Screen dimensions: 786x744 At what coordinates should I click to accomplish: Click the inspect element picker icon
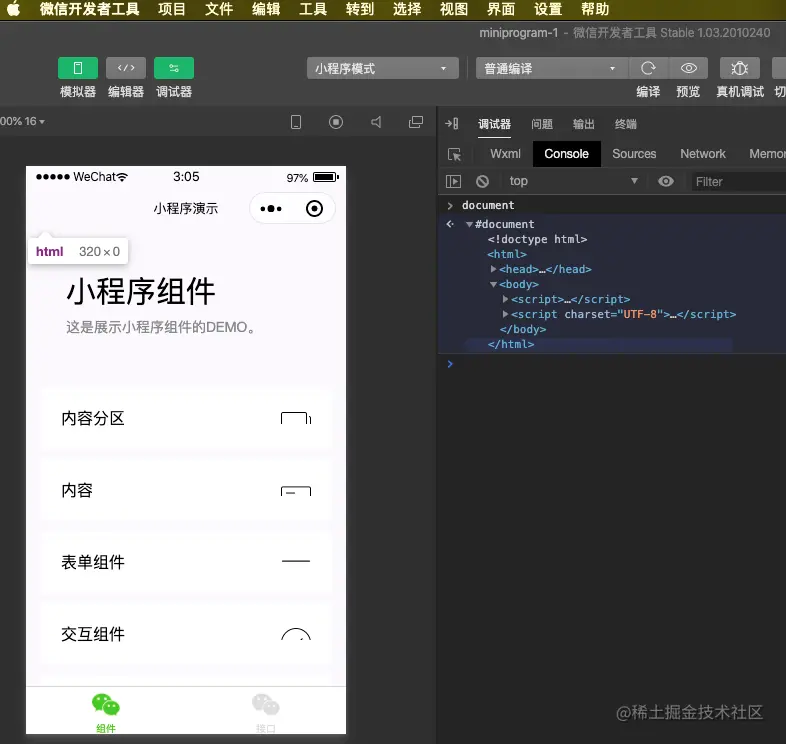(455, 154)
